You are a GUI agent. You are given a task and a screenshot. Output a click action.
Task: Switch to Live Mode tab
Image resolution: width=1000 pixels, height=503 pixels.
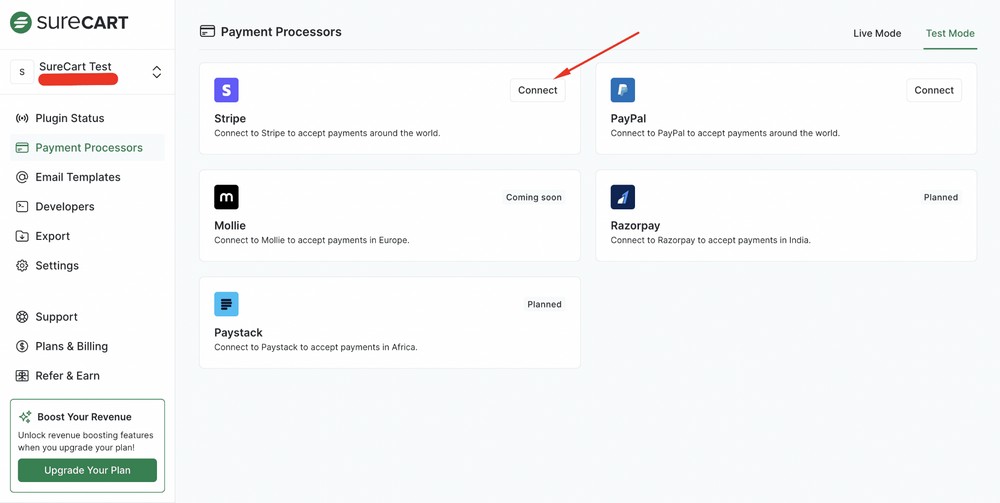click(x=877, y=33)
